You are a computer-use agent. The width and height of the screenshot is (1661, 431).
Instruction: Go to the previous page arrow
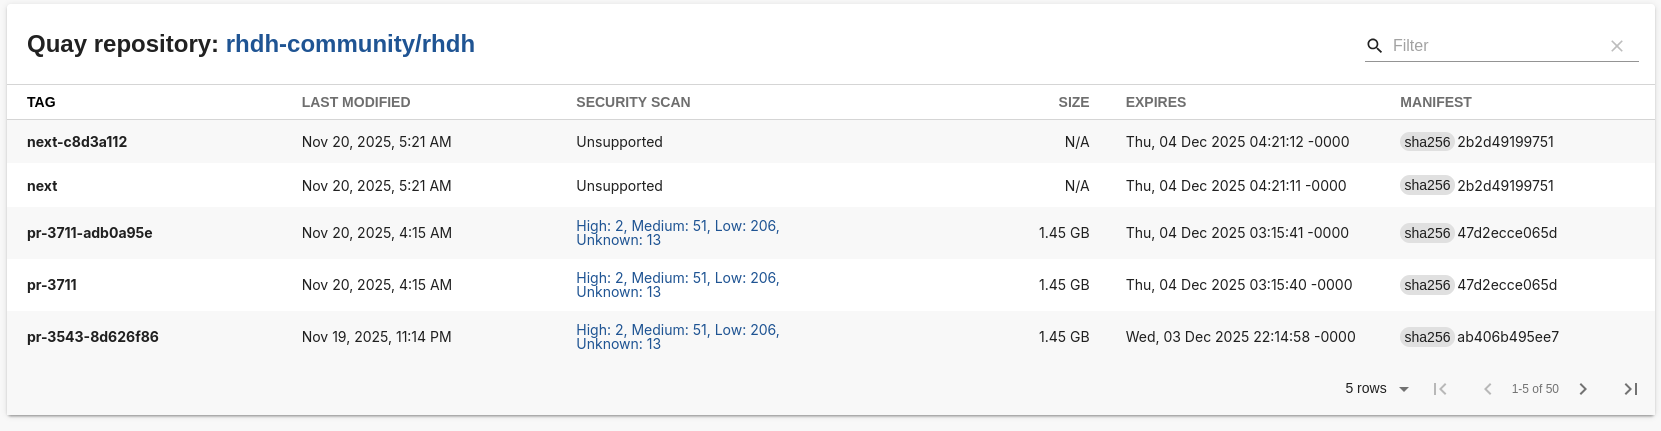click(1488, 389)
